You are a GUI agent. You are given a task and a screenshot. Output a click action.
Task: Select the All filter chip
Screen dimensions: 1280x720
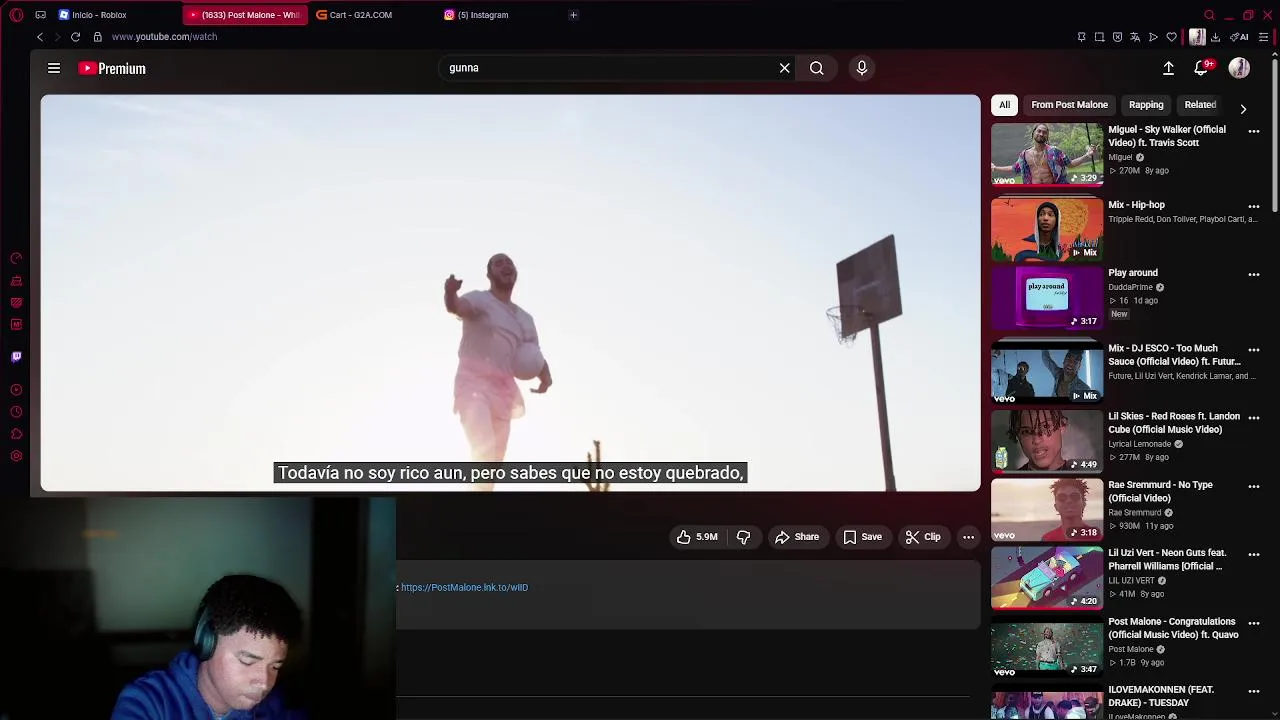[x=1004, y=105]
